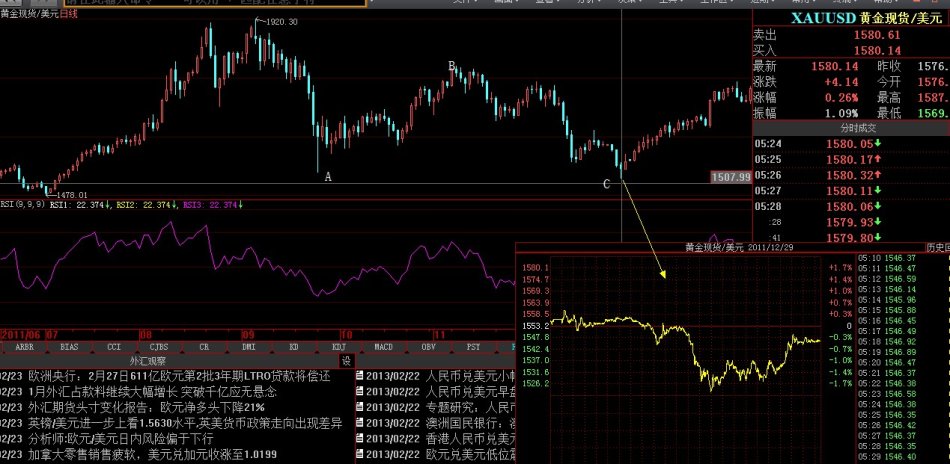
Task: Switch to the BIAS indicator tab
Action: pyautogui.click(x=69, y=347)
